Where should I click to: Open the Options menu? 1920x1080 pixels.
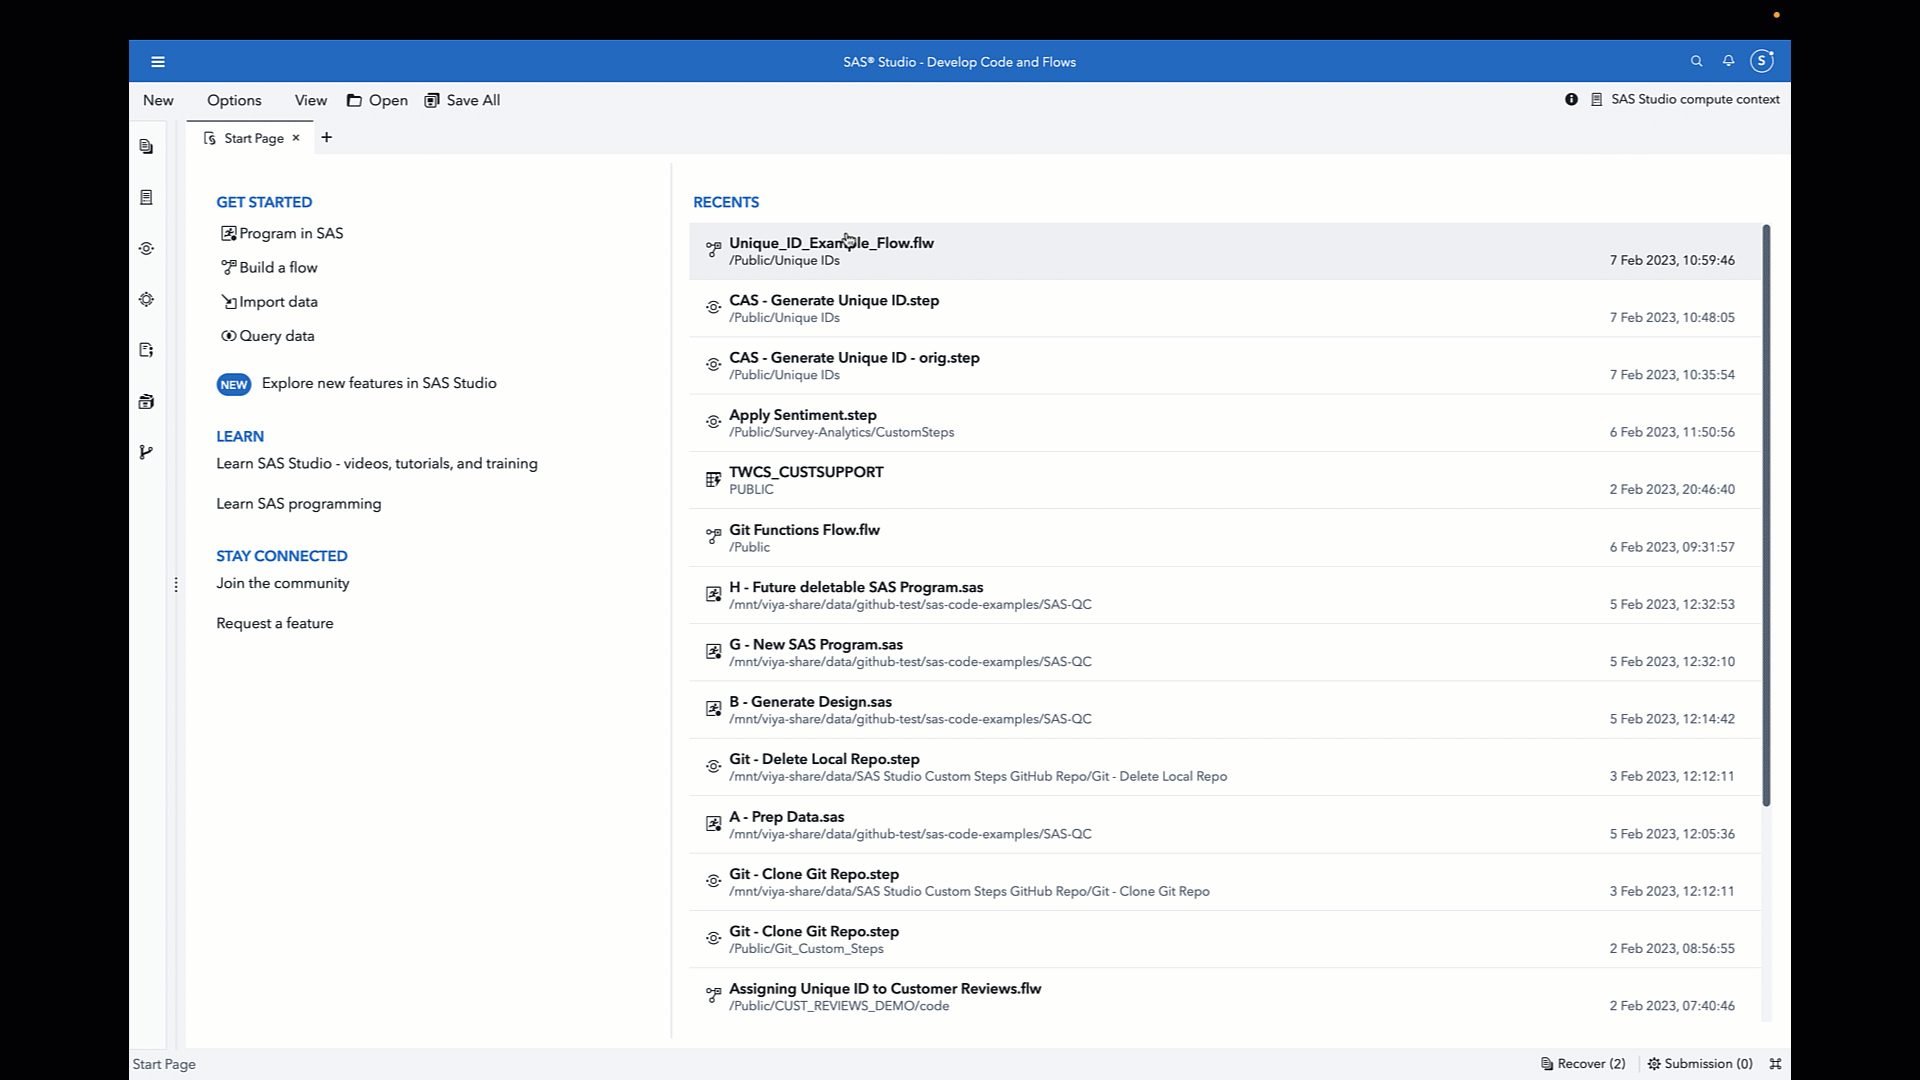click(x=234, y=100)
